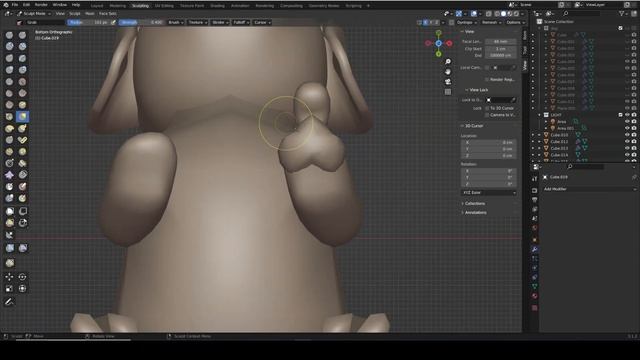Viewport: 640px width, 360px height.
Task: Select the Pose brush with checkmark icon
Action: pos(22,140)
